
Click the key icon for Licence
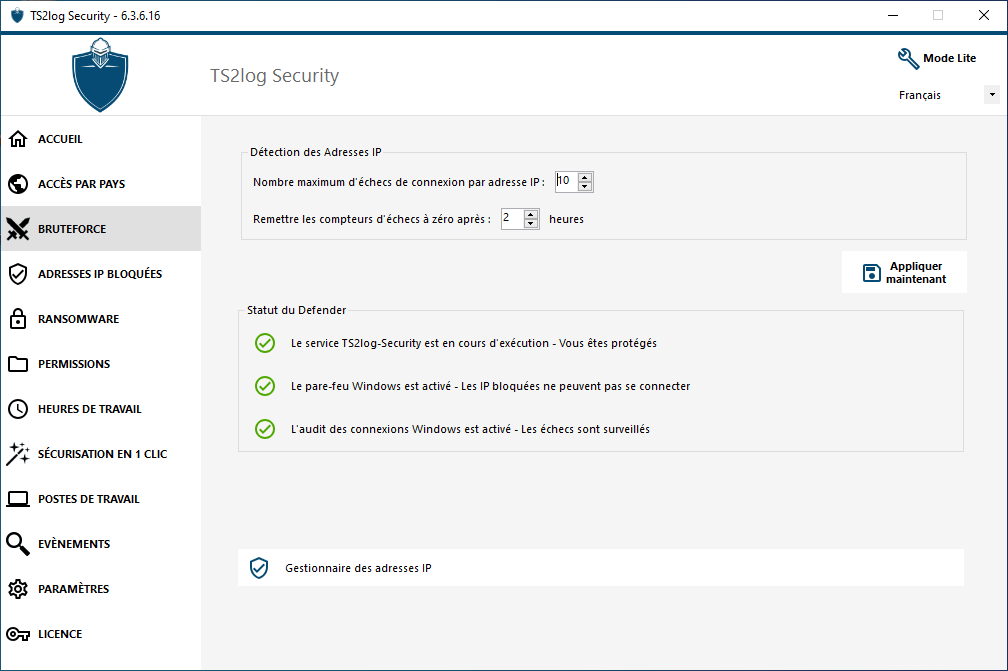(18, 634)
